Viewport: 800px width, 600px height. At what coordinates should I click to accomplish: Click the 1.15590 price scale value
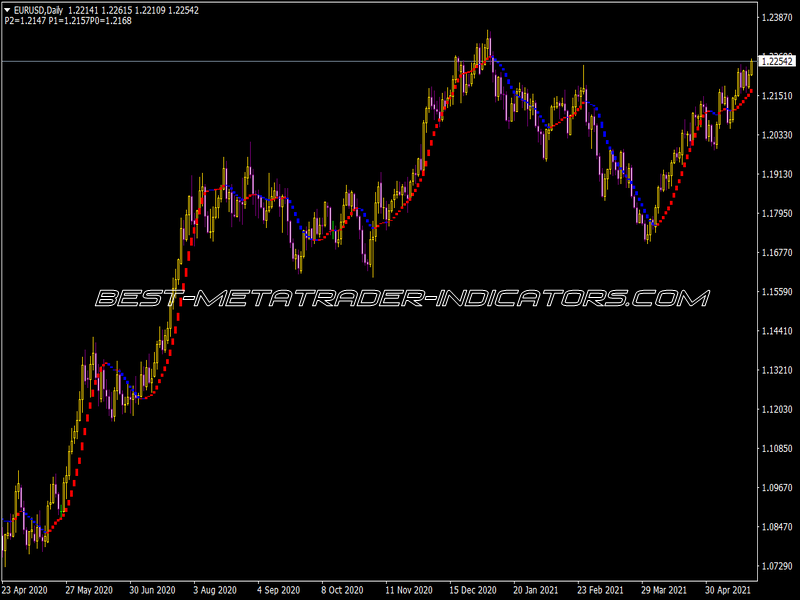777,292
